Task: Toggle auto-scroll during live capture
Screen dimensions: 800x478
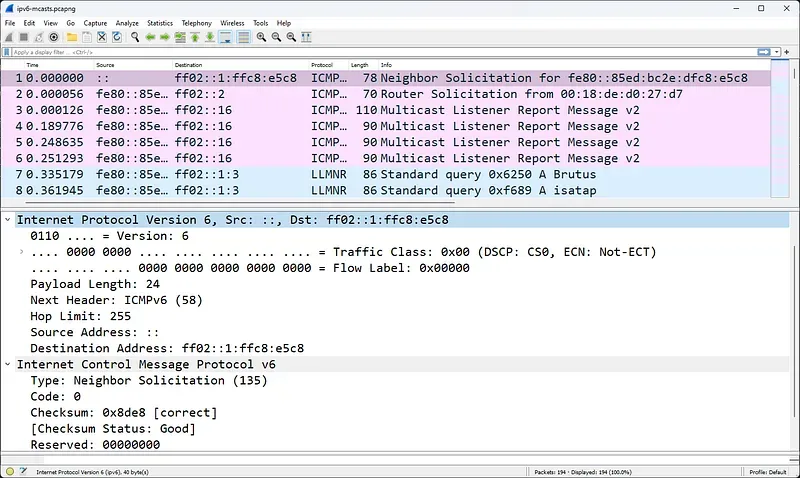Action: point(225,37)
